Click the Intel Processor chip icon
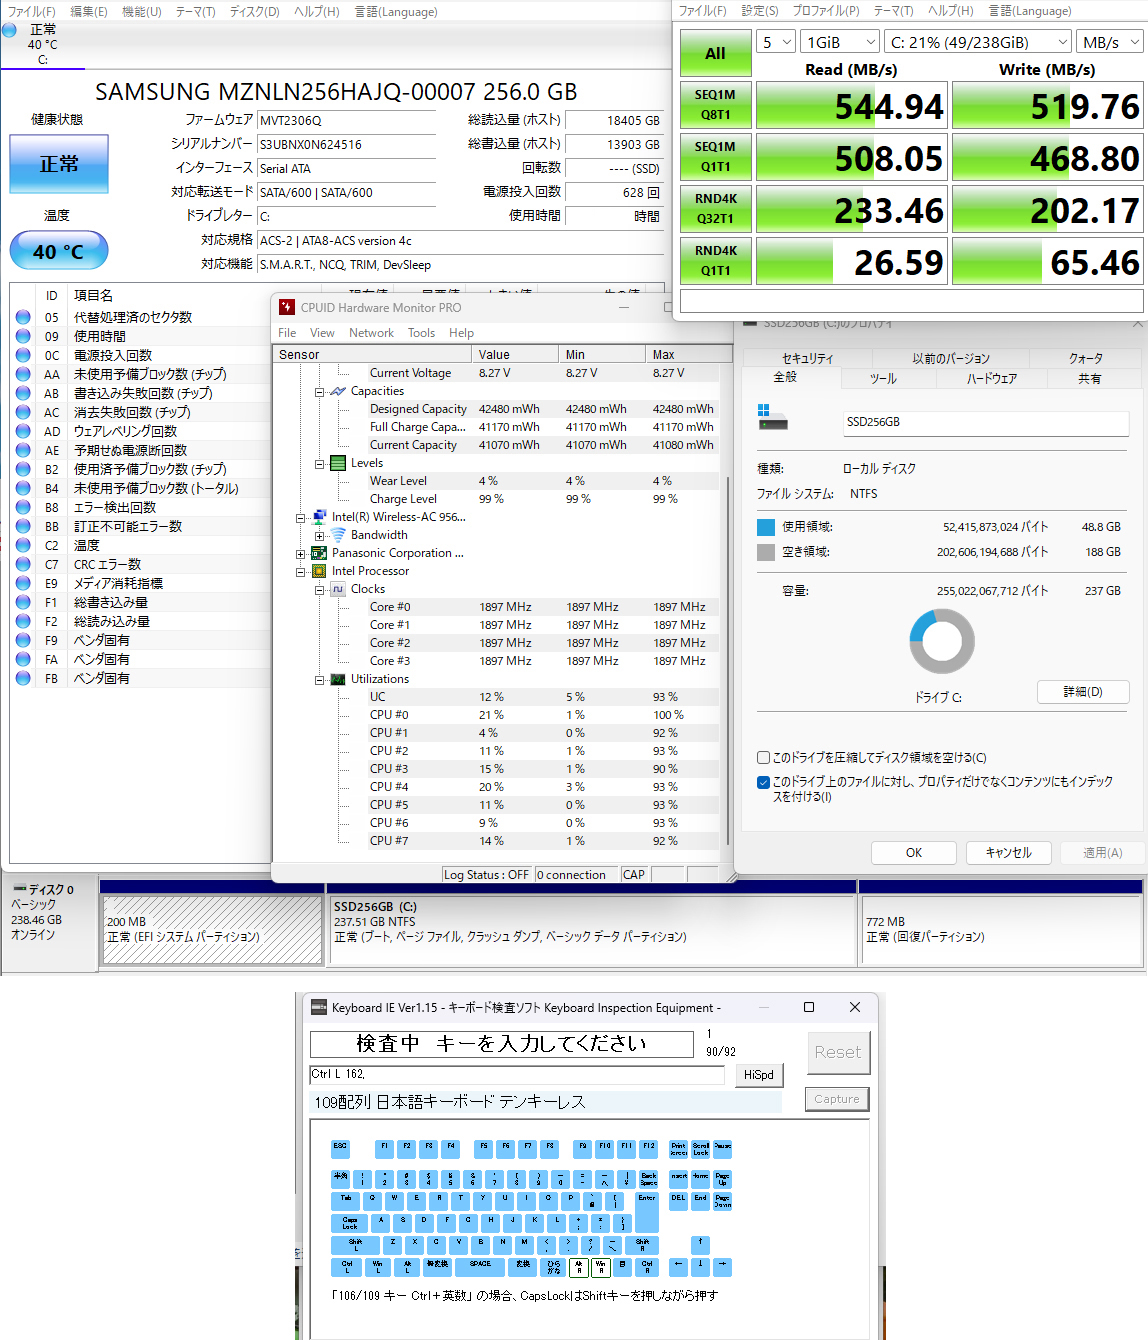Image resolution: width=1148 pixels, height=1340 pixels. click(319, 571)
